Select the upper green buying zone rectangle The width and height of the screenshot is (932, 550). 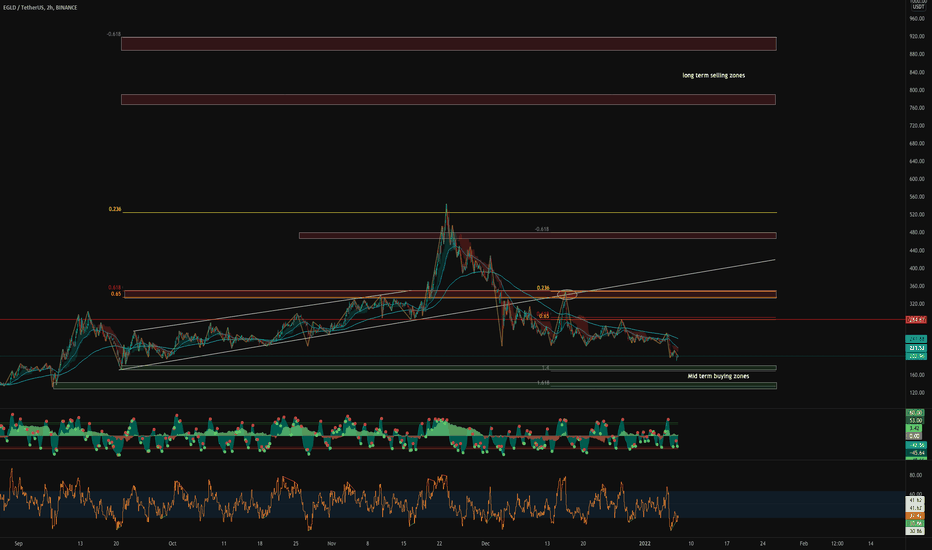448,368
